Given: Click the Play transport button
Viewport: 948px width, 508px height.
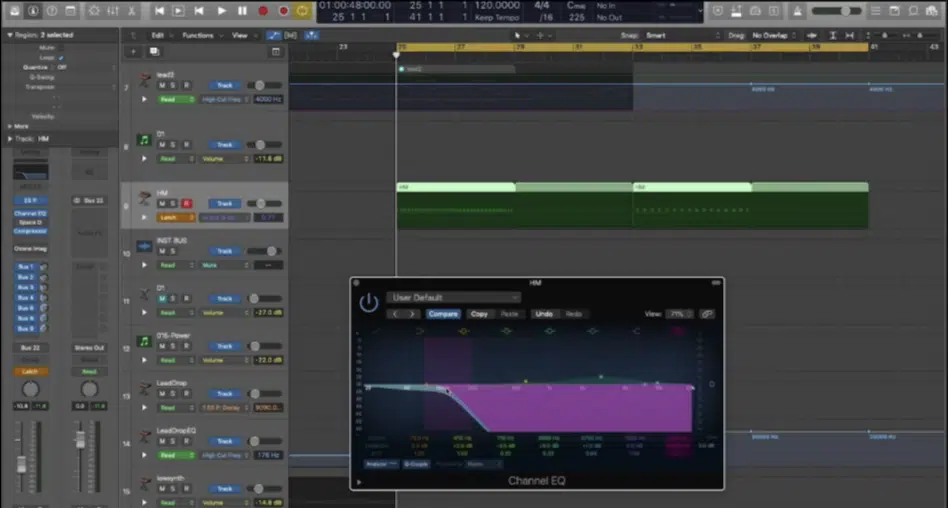Looking at the screenshot, I should [x=221, y=11].
